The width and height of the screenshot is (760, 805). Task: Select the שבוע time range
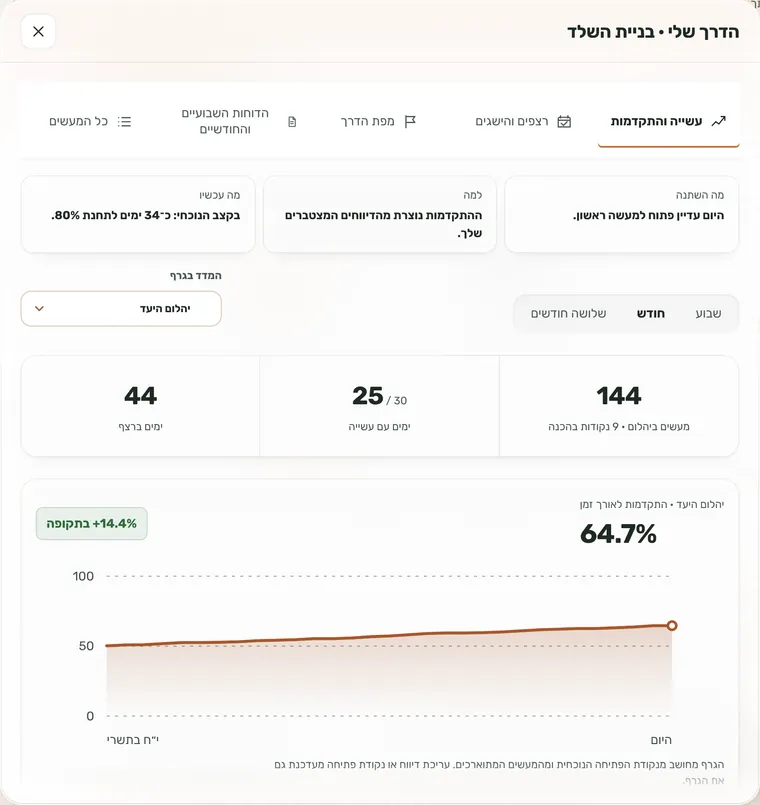tap(708, 313)
